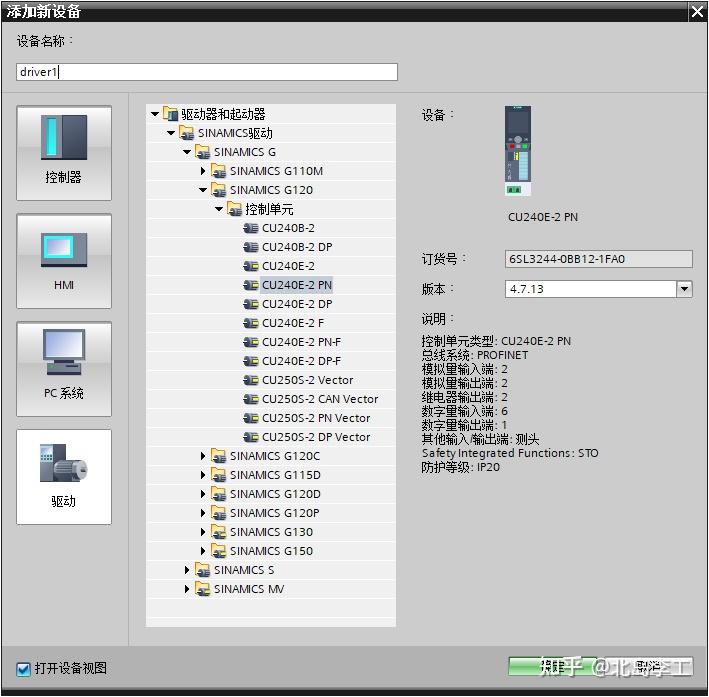Open the SINAMICS G120 folder icon

coord(219,190)
